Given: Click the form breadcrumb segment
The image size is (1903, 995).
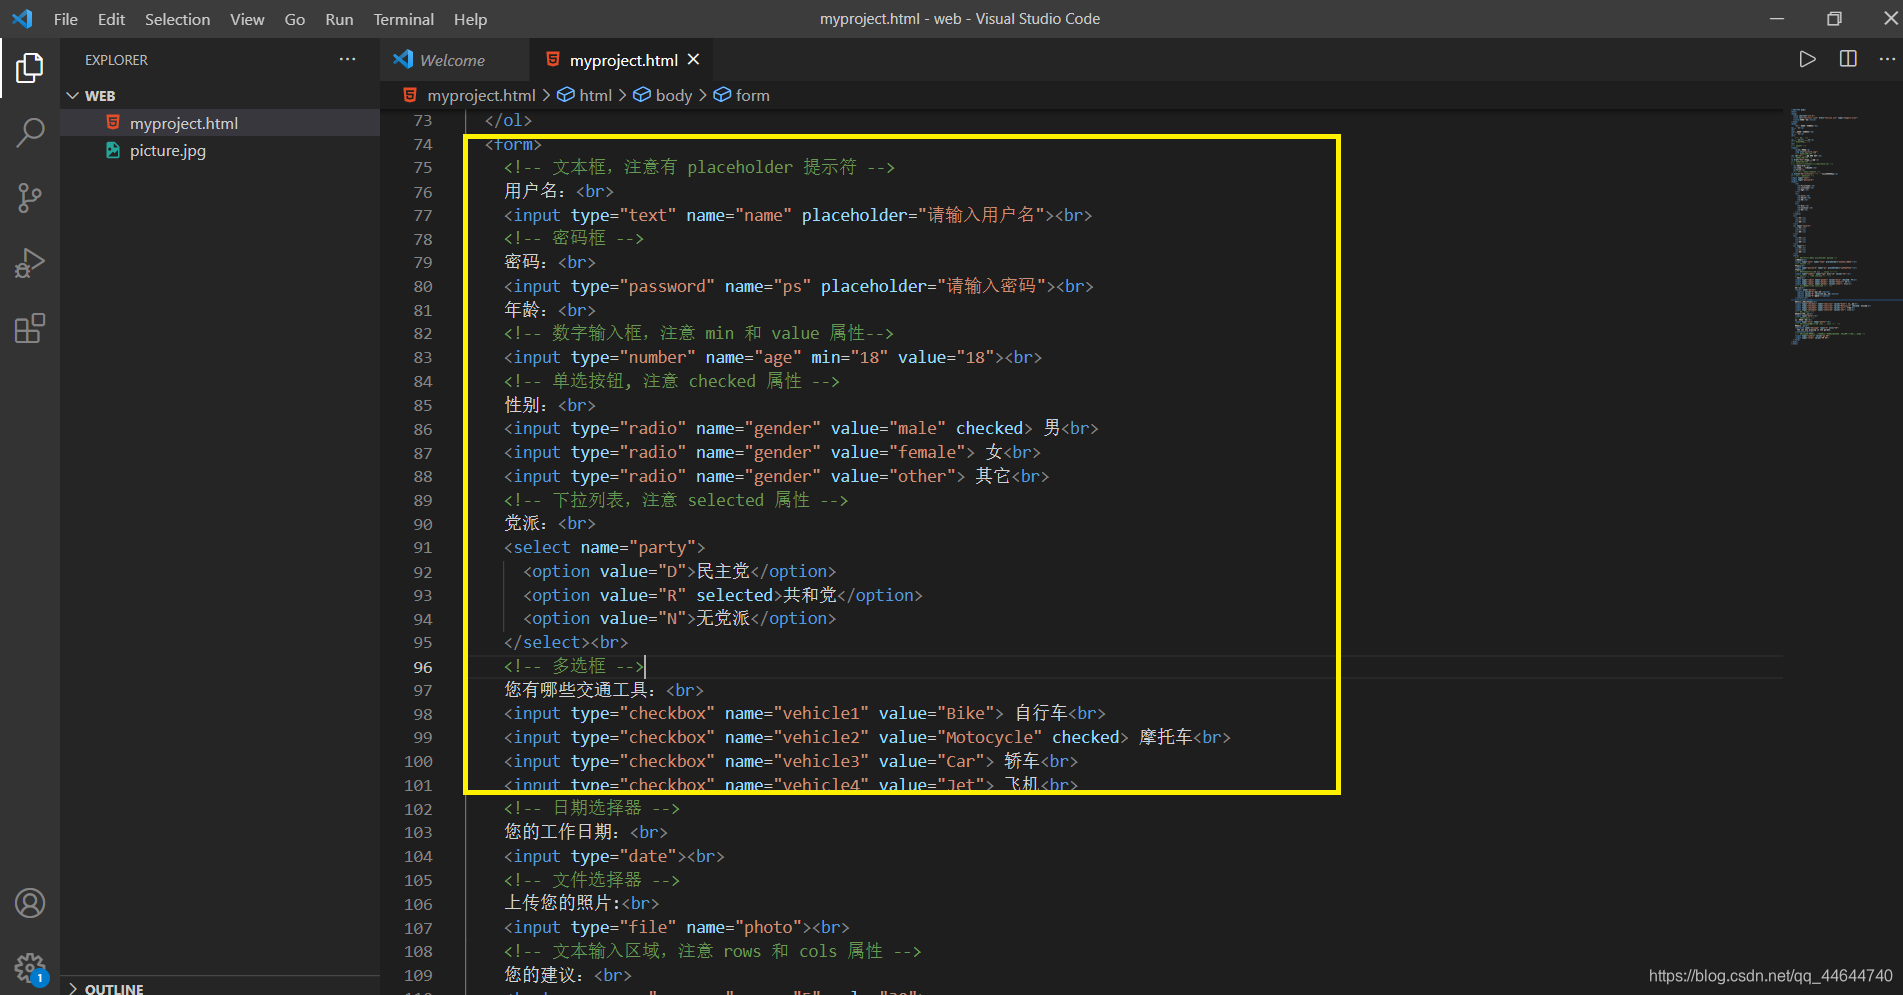Looking at the screenshot, I should 753,95.
